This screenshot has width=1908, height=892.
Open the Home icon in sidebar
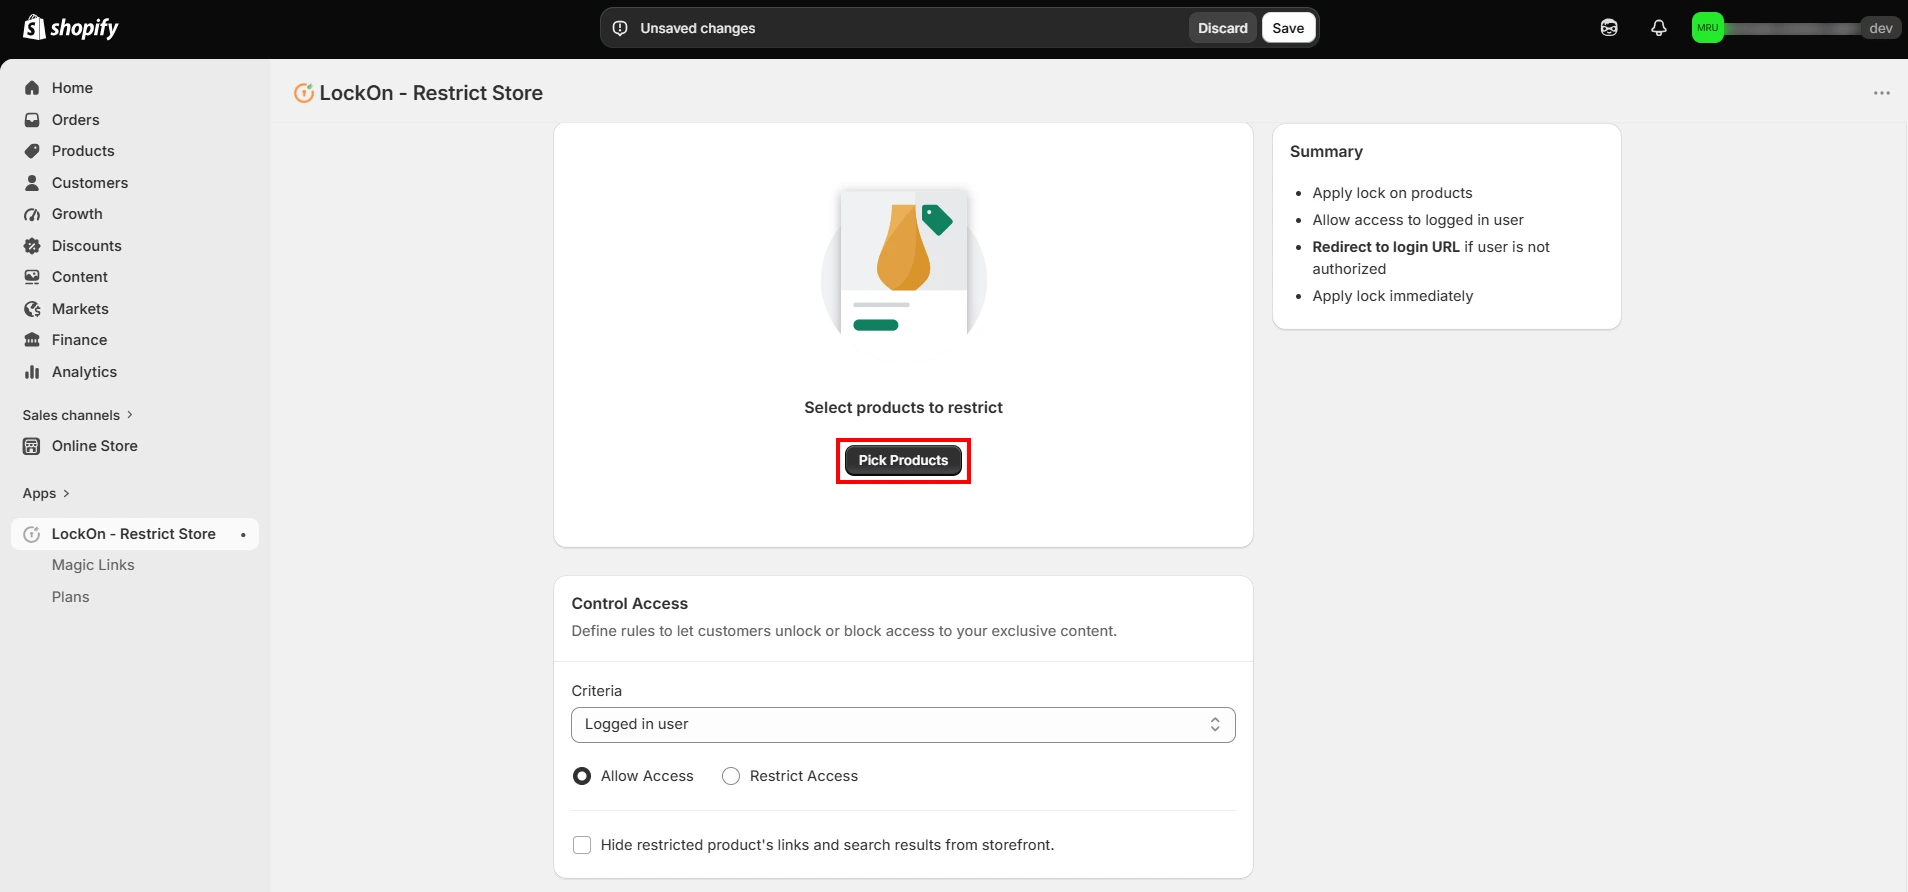(32, 88)
